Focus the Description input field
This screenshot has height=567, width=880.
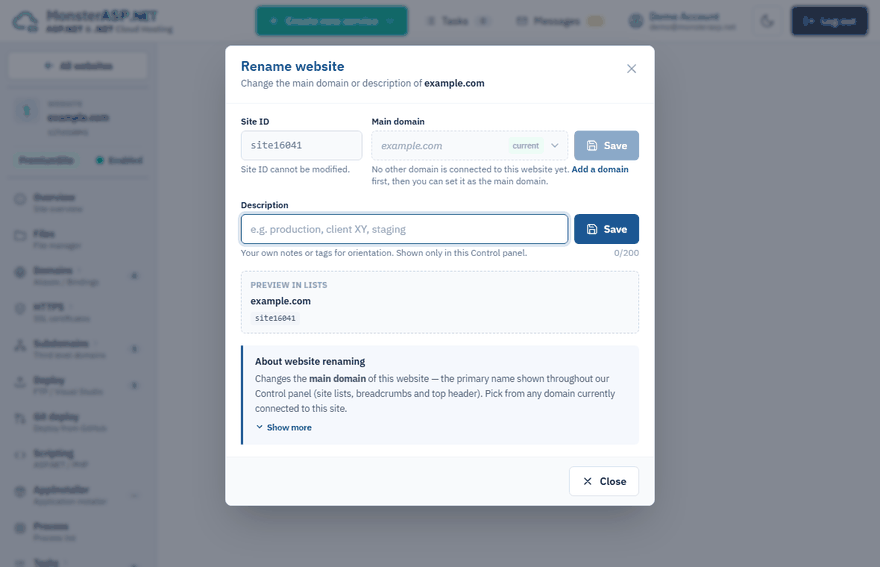coord(404,229)
